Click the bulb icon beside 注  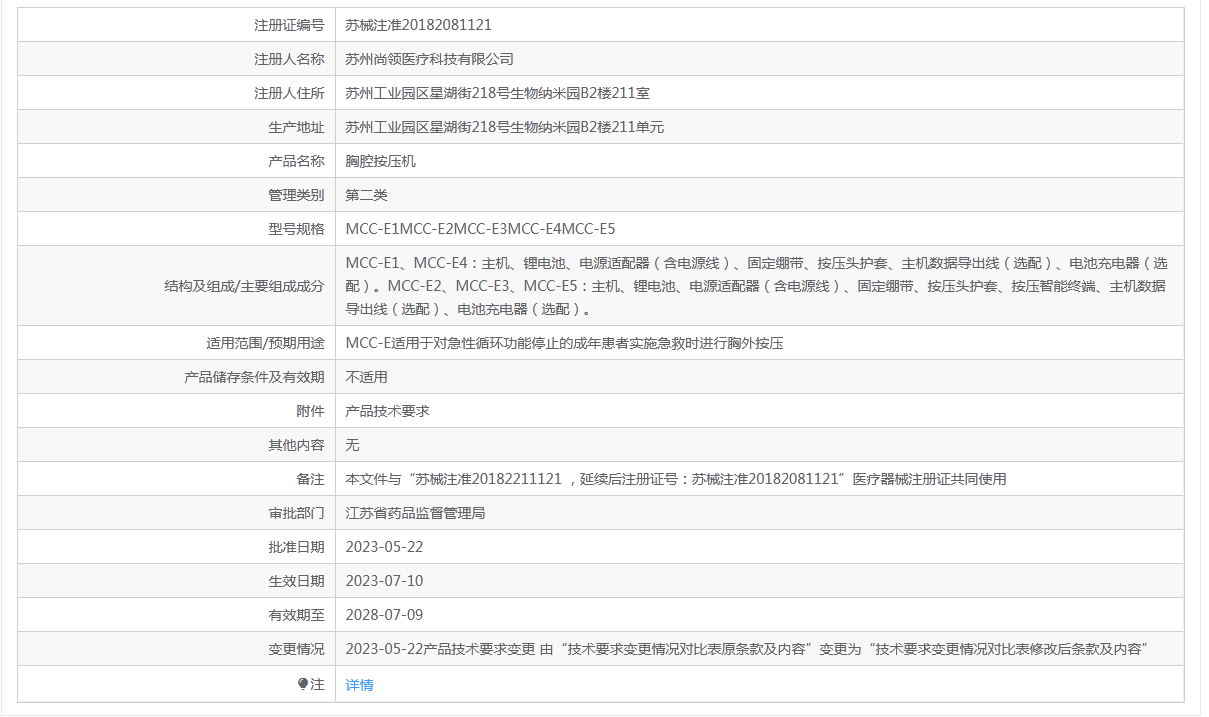[x=303, y=684]
